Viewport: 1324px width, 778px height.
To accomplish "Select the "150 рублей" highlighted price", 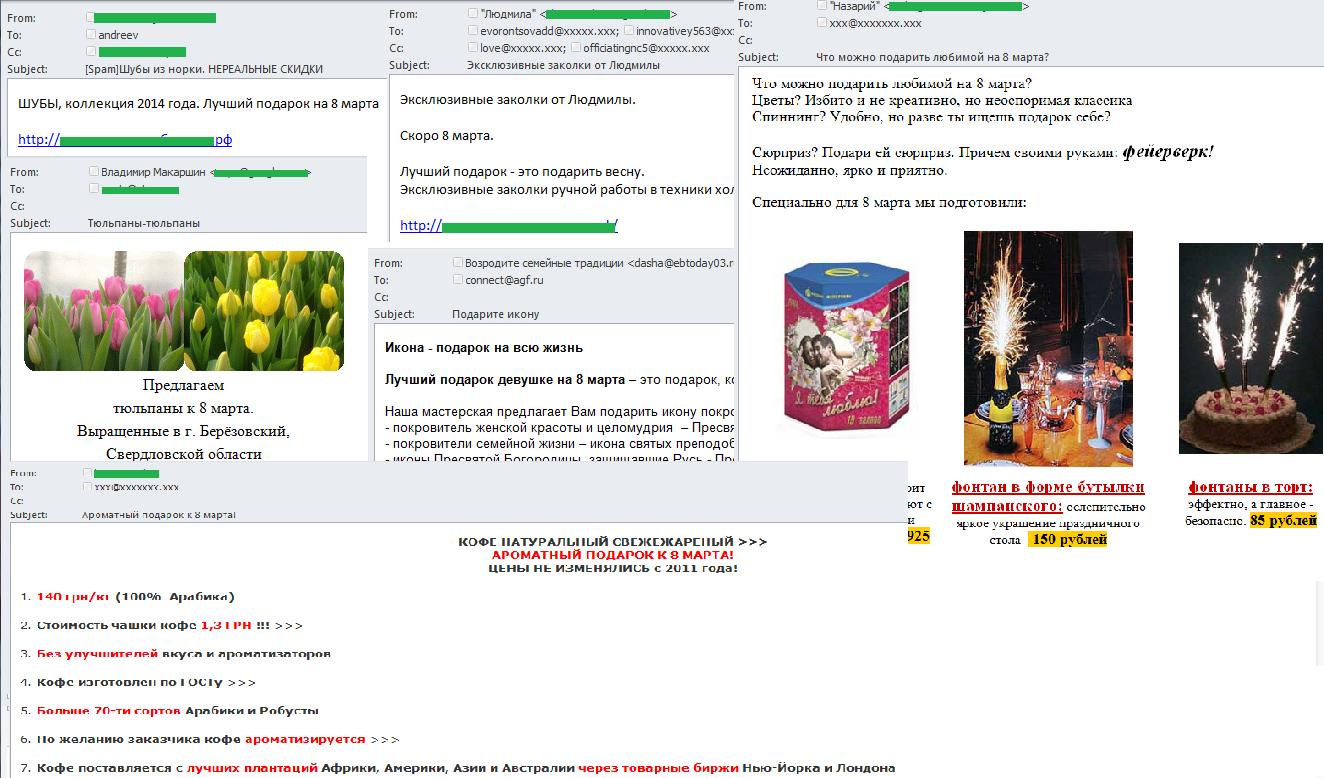I will click(x=1067, y=540).
